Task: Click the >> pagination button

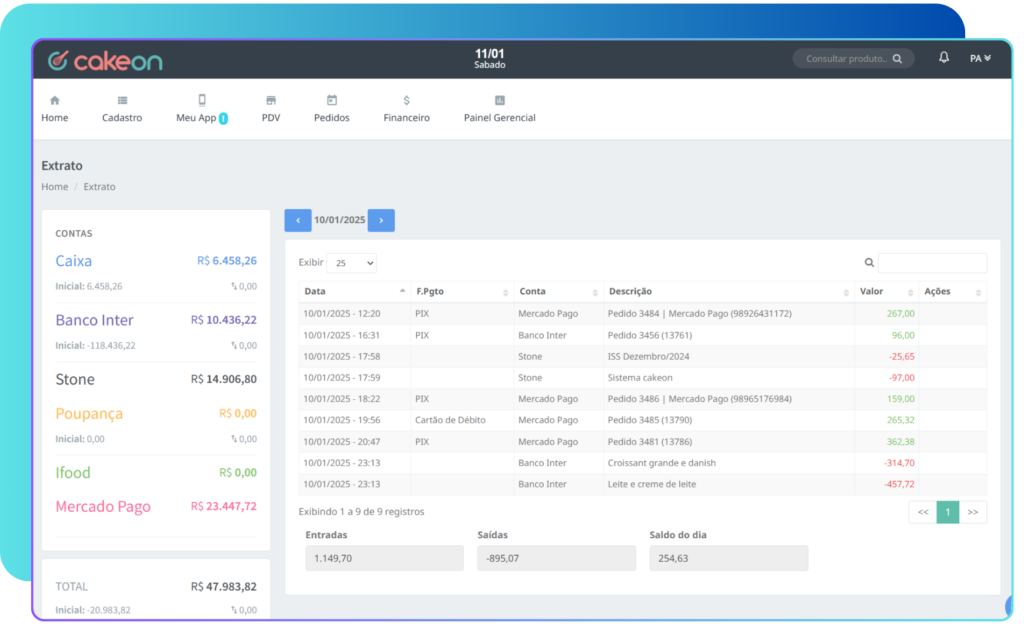Action: coord(973,513)
